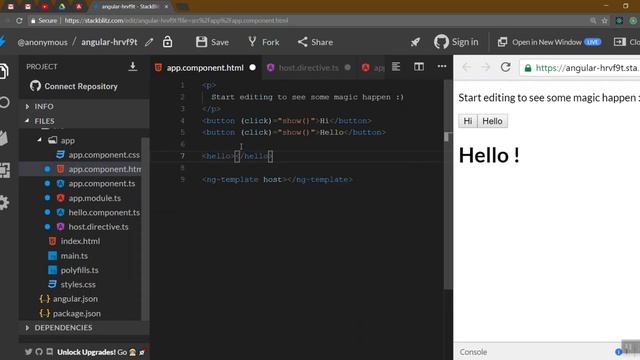Image resolution: width=640 pixels, height=360 pixels.
Task: Switch to app.component.html editor tab
Action: click(205, 68)
